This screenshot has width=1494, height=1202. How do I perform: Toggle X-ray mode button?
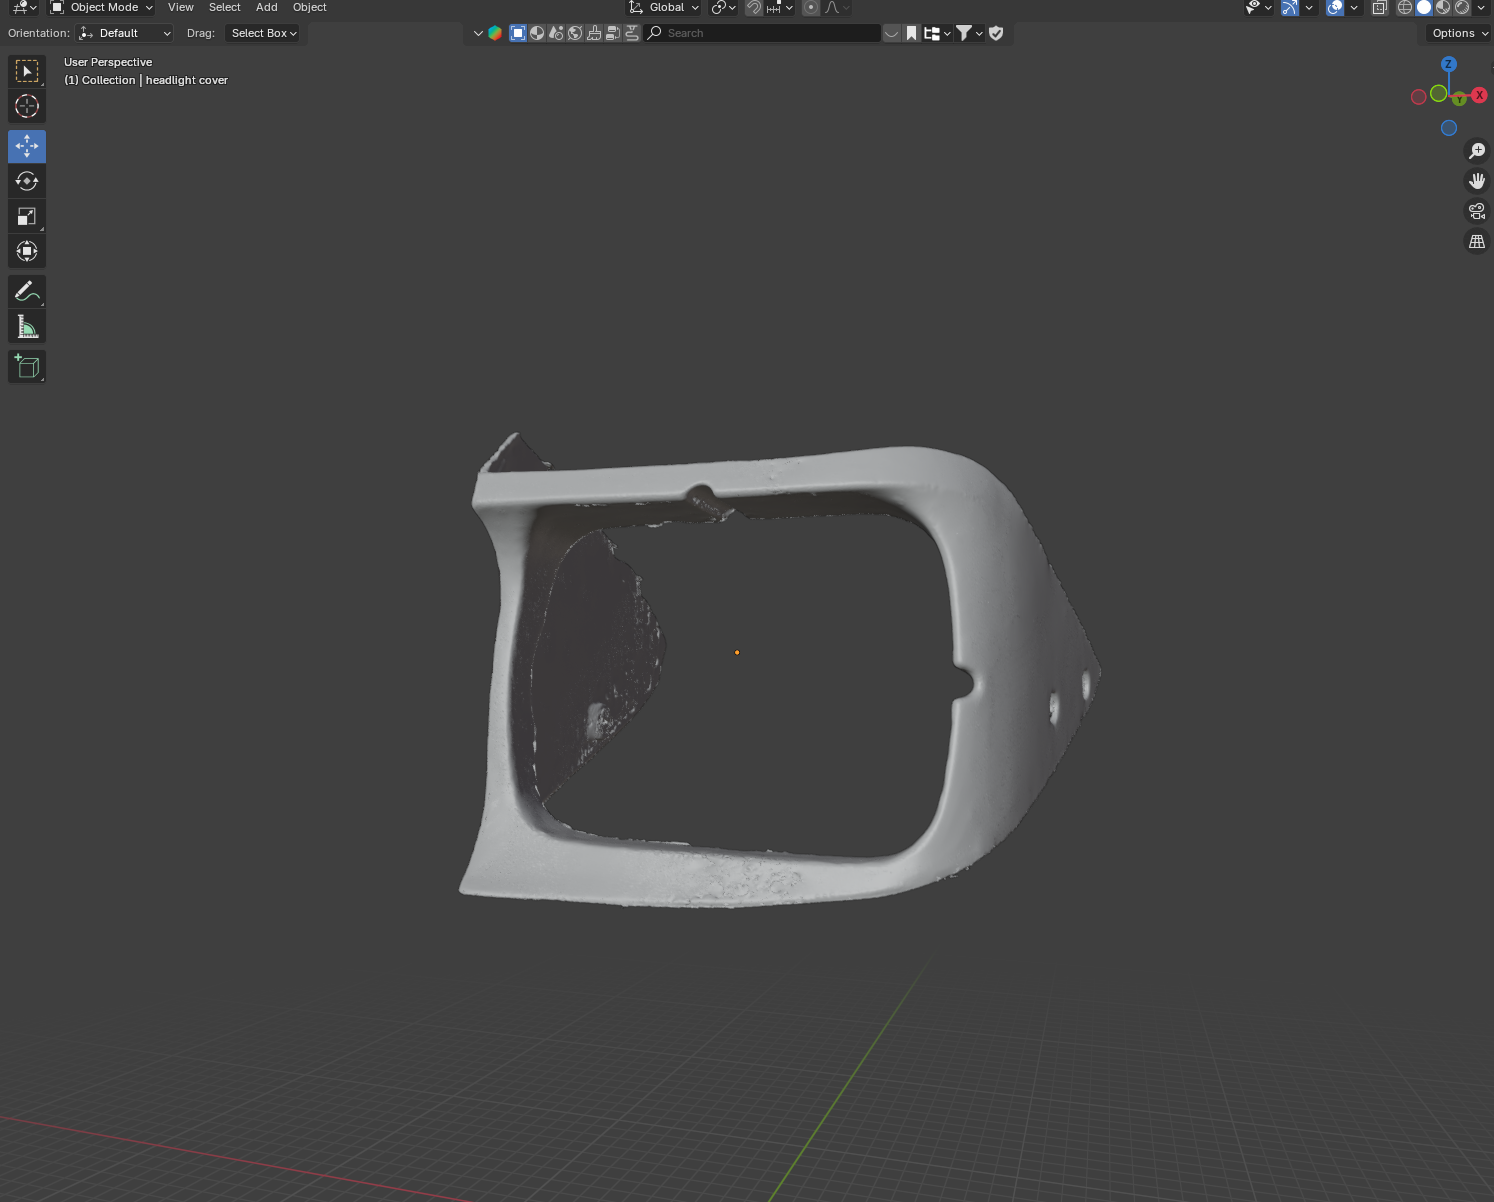point(1379,8)
